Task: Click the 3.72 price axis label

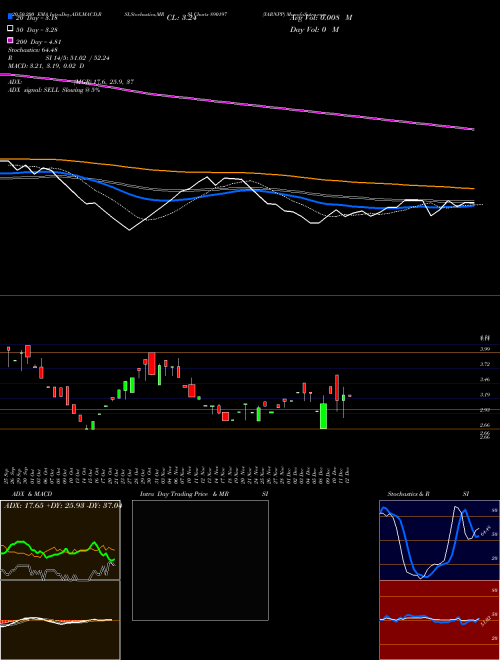Action: 484,364
